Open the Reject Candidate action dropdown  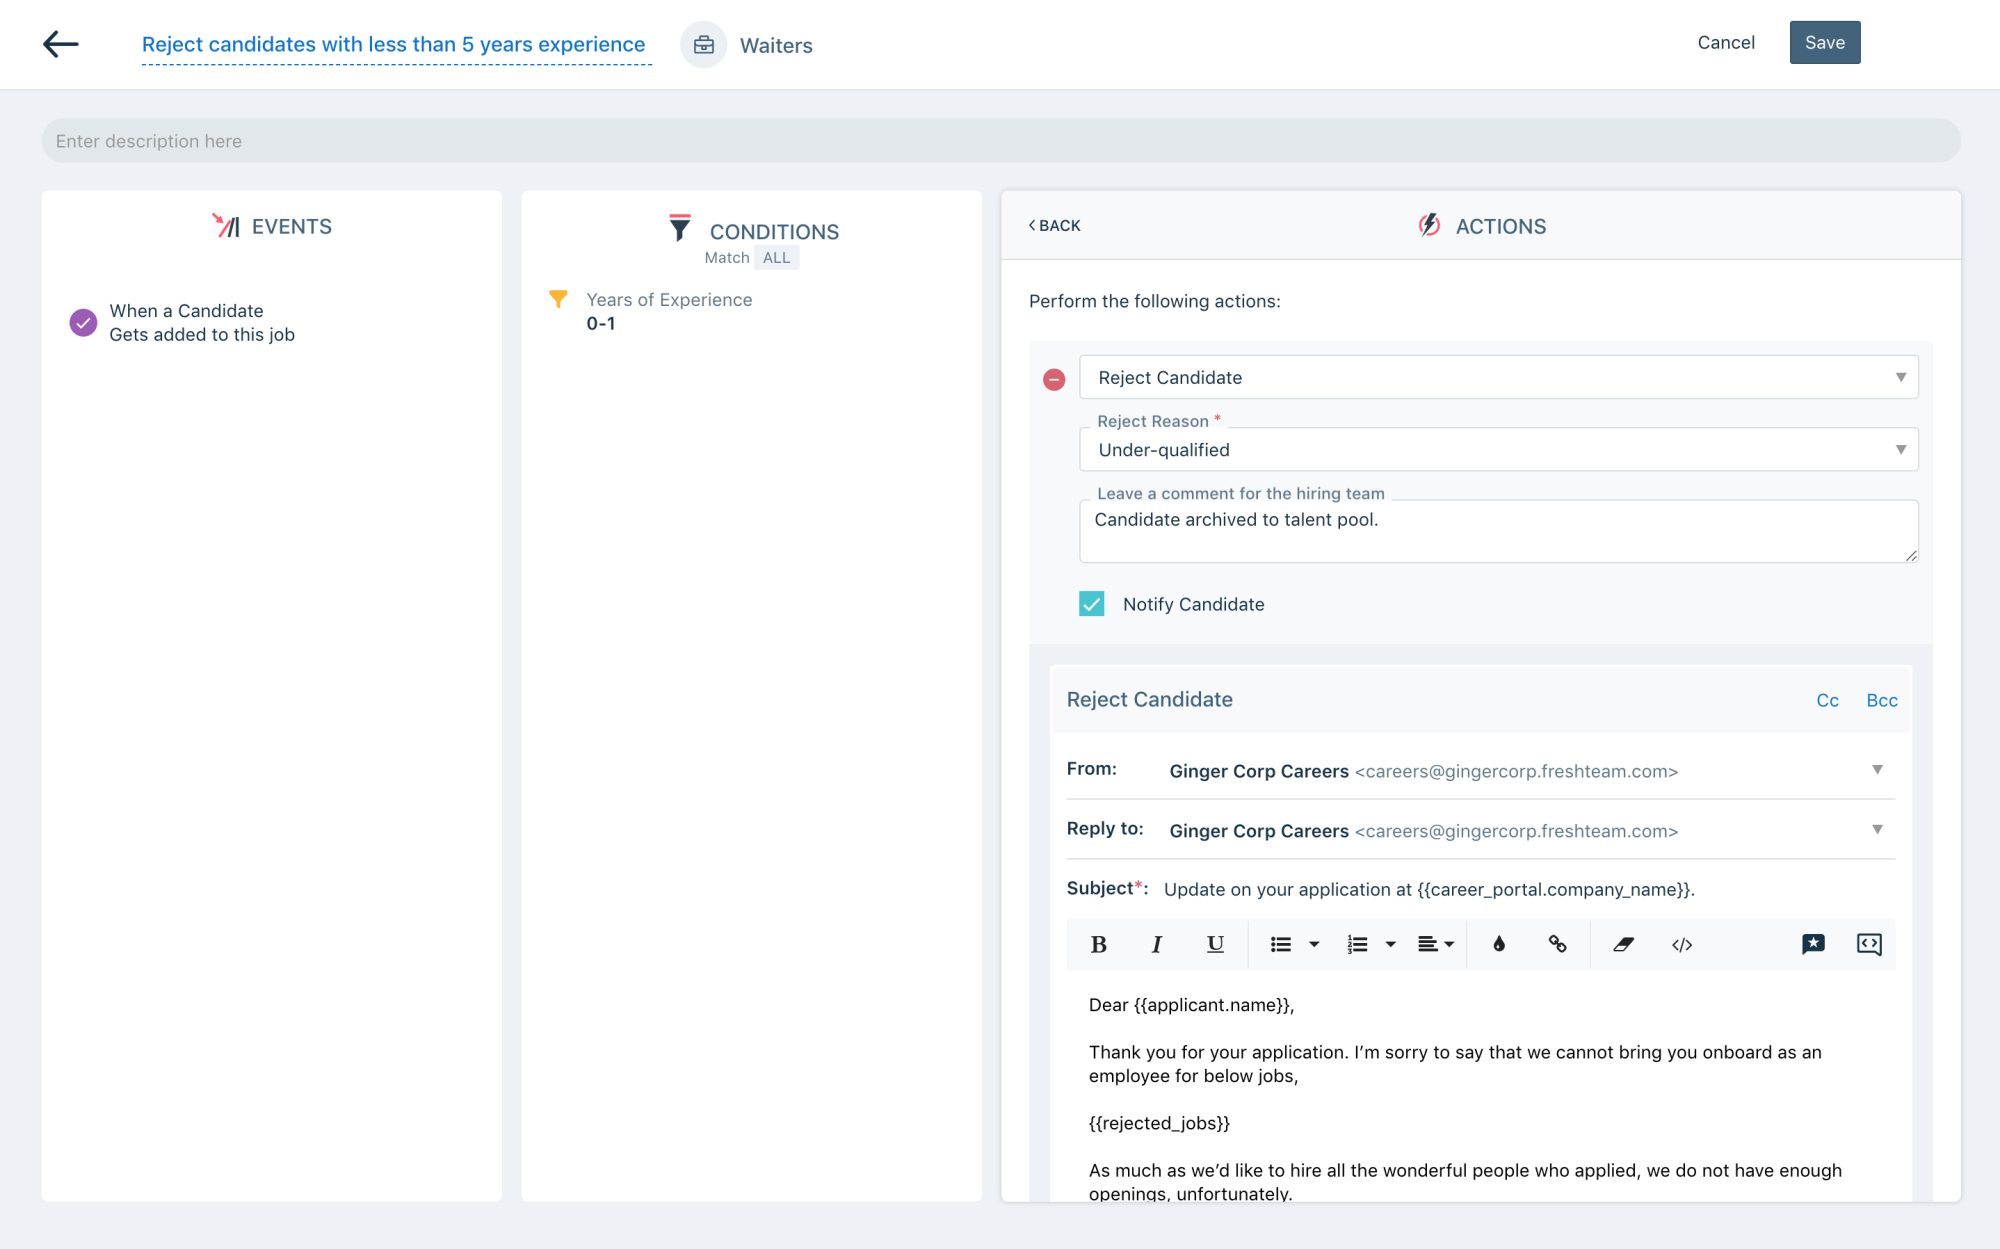(1498, 377)
